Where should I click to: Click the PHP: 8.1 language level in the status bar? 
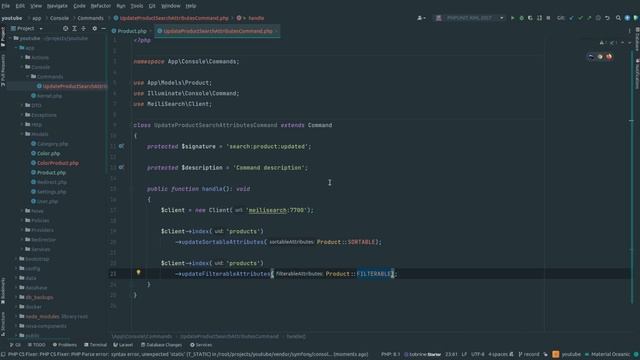(391, 354)
